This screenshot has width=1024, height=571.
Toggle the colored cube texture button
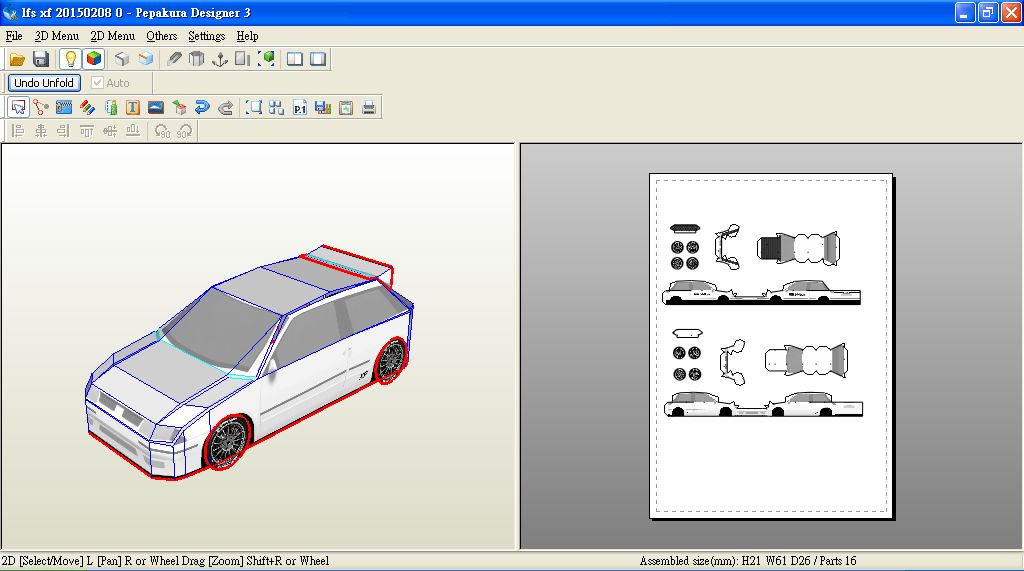click(x=93, y=59)
